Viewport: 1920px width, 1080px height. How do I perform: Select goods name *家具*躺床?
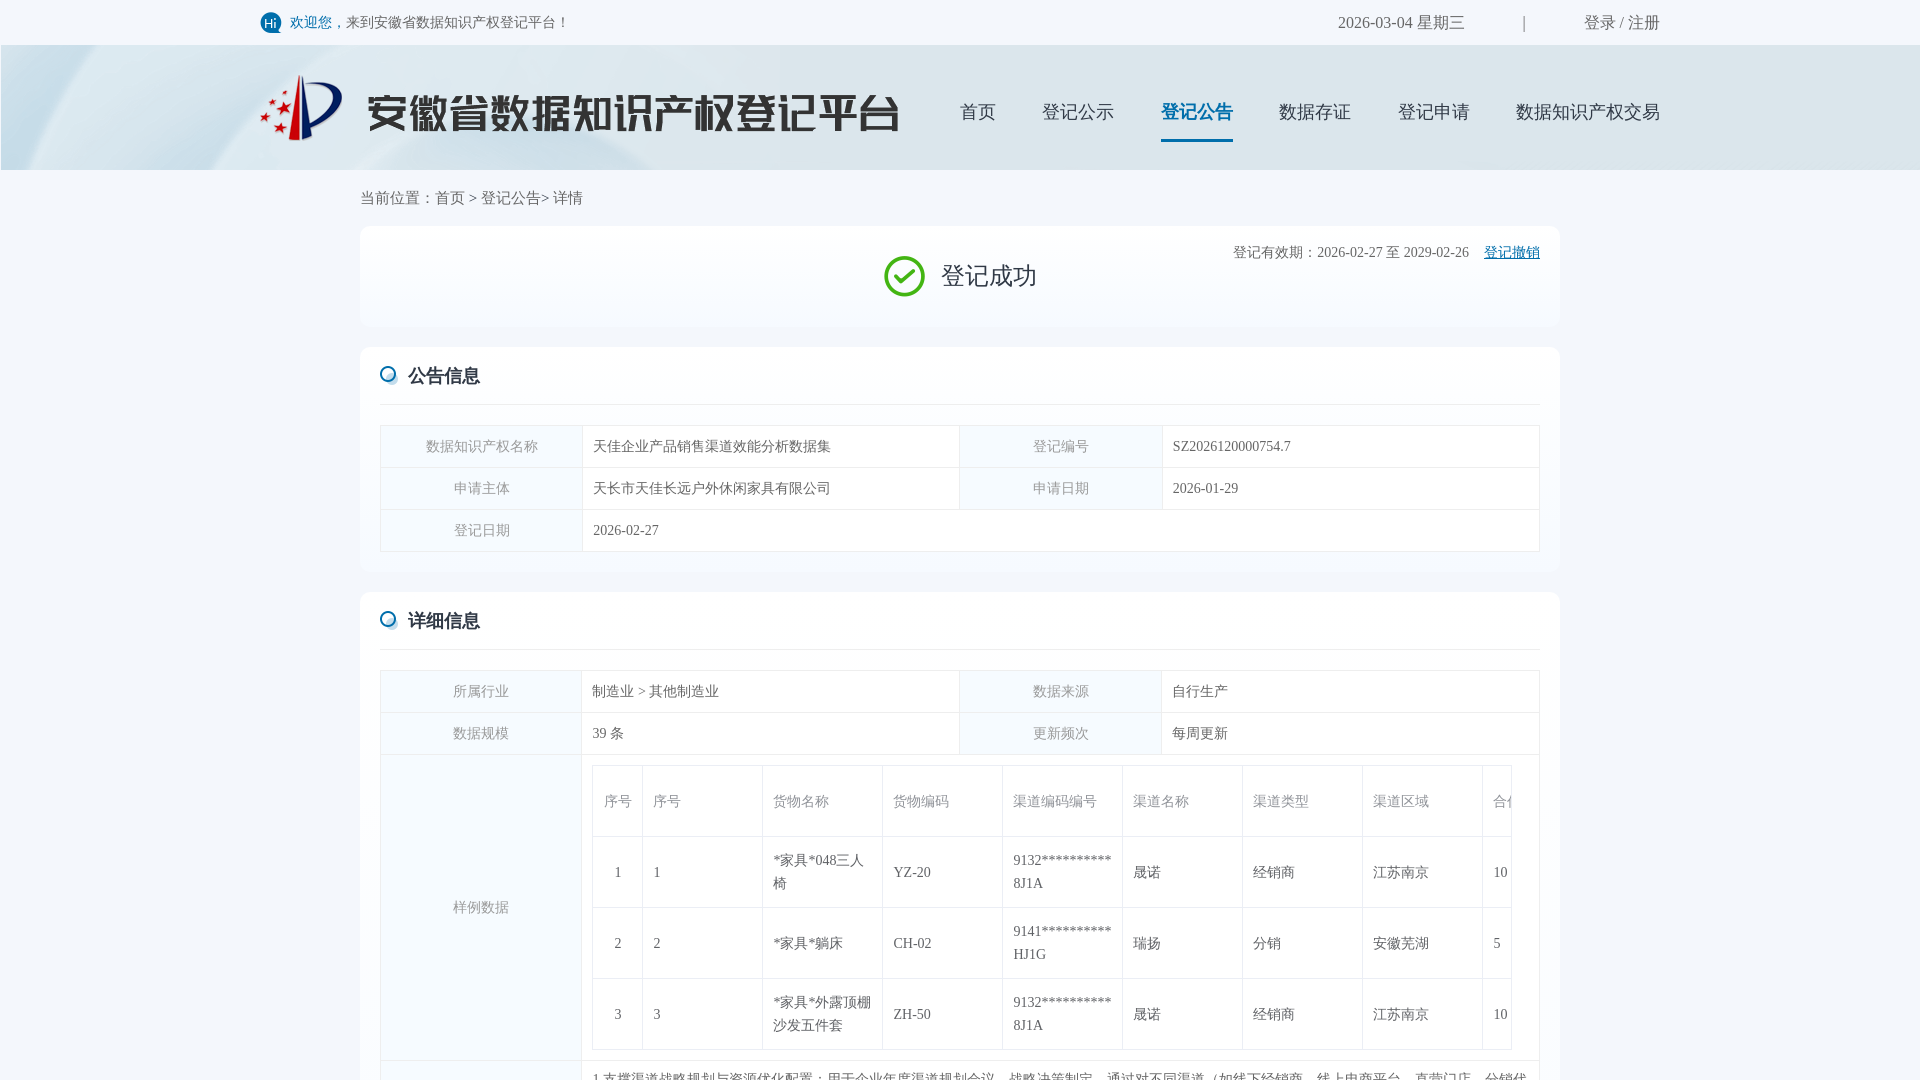point(808,944)
